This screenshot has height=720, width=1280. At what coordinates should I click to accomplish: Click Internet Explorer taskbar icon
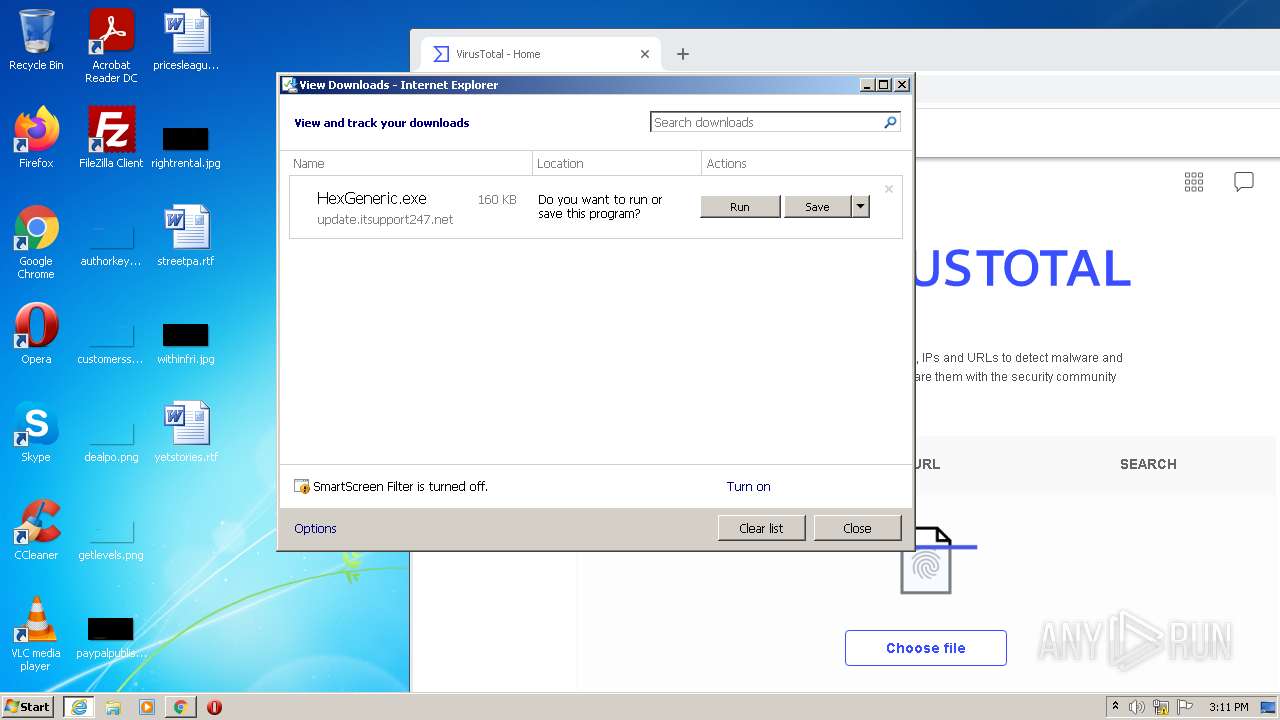78,707
